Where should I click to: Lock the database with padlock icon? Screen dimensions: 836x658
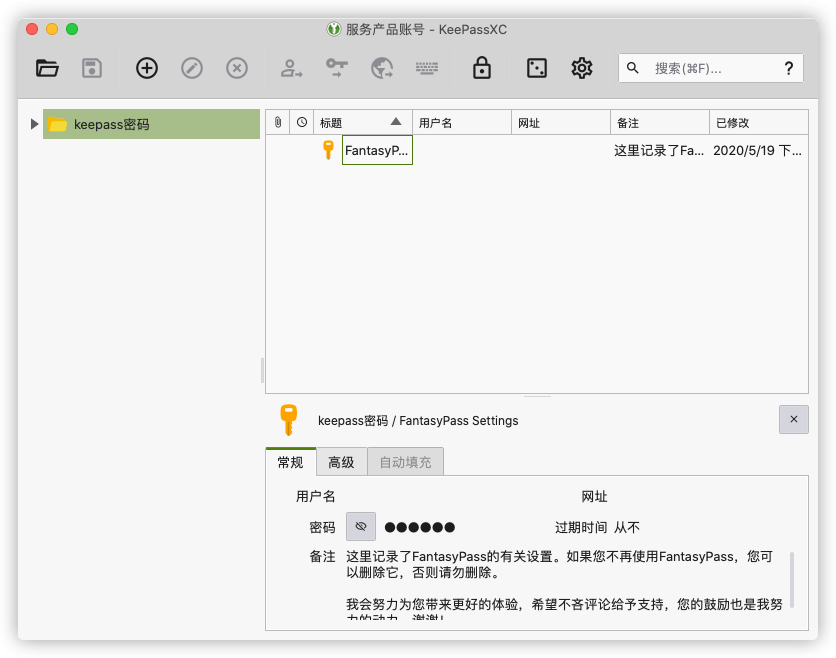[x=482, y=68]
